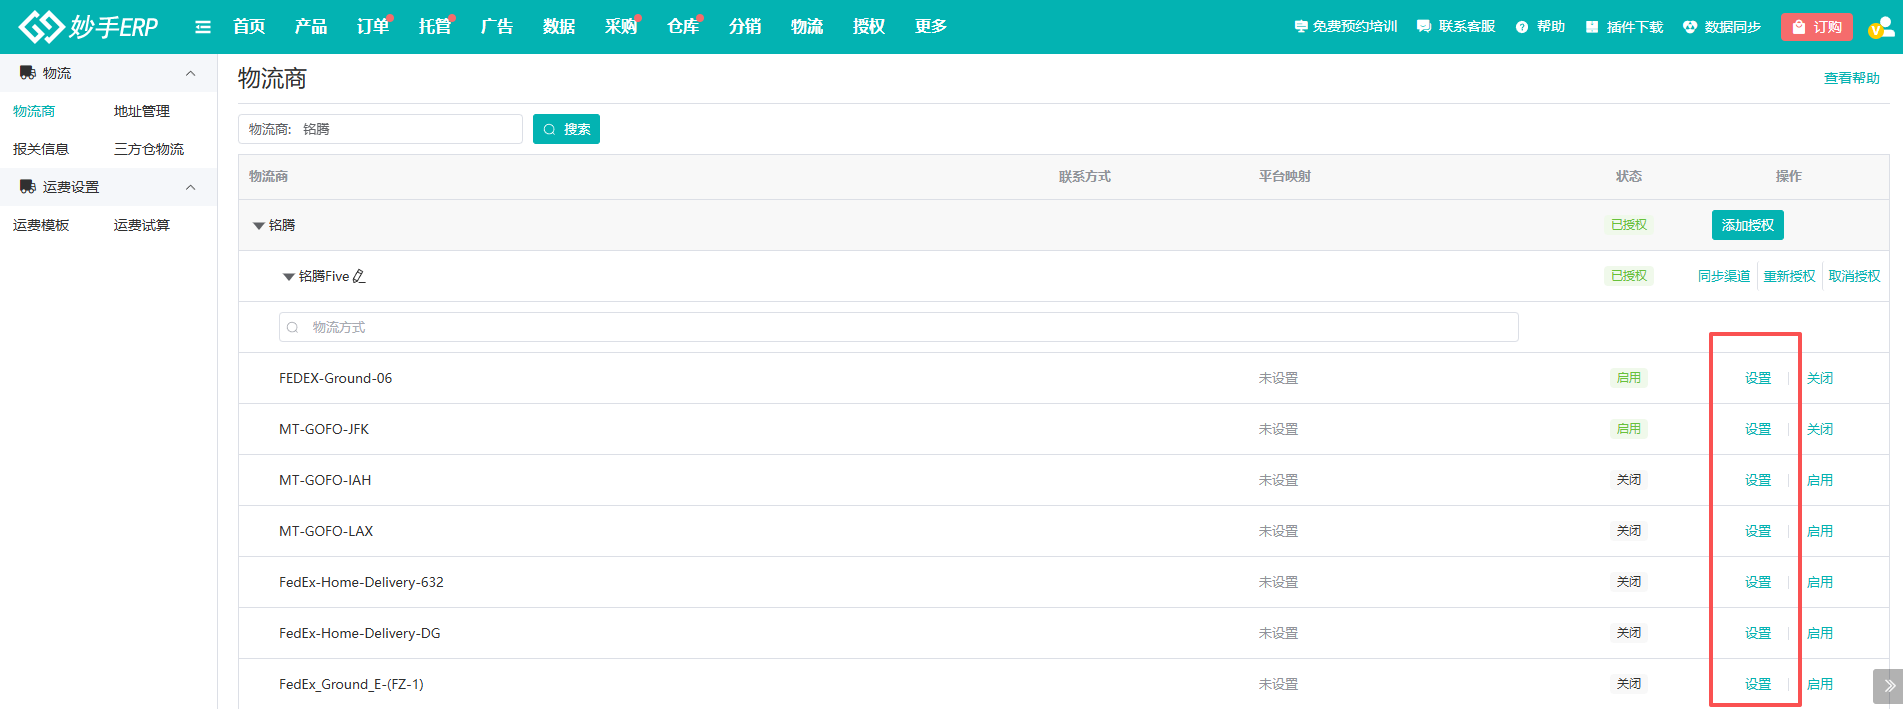Image resolution: width=1903 pixels, height=709 pixels.
Task: Click the 物流方式 search input field
Action: coord(898,327)
